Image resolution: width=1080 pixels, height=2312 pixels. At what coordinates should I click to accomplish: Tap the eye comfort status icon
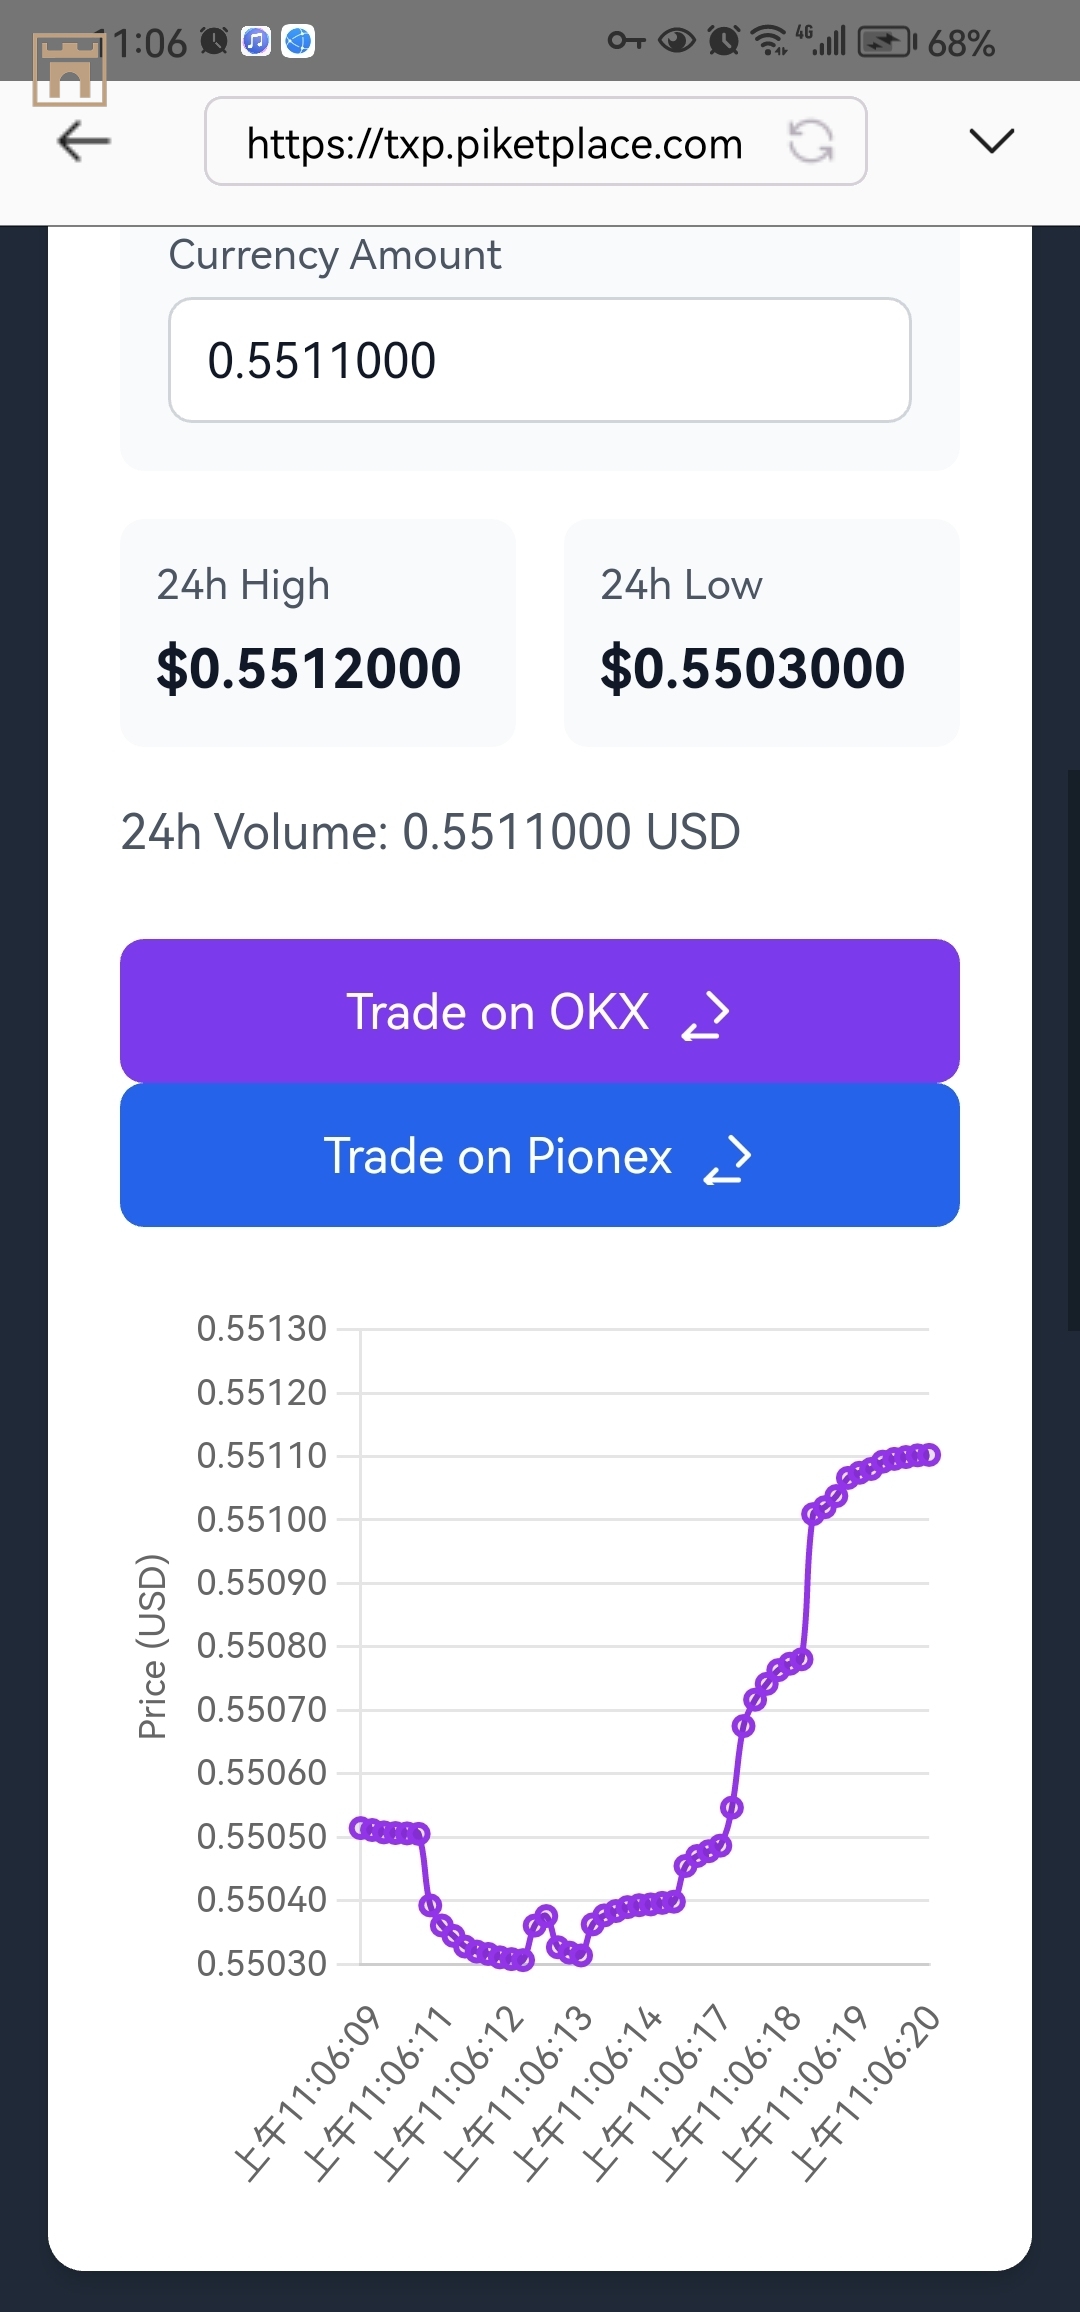point(677,42)
